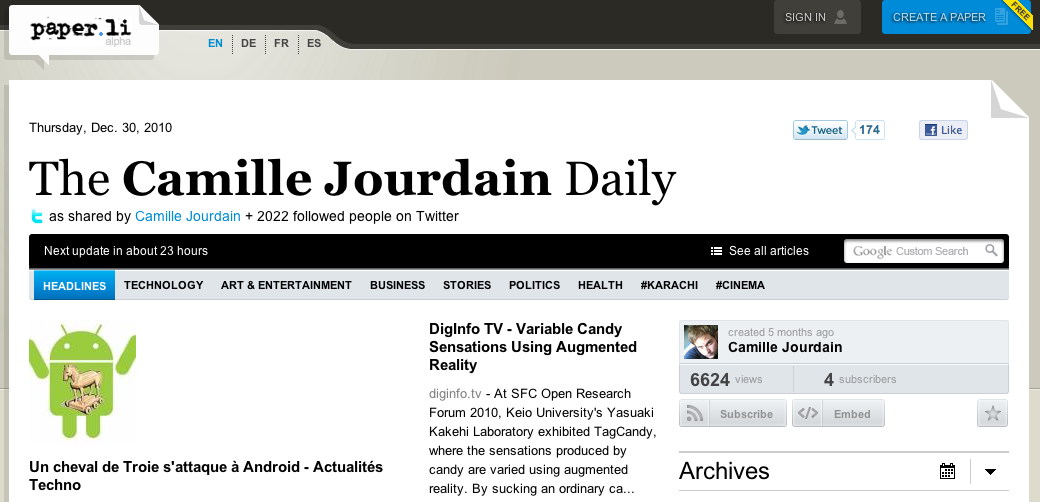This screenshot has height=502, width=1040.
Task: Click the user silhouette icon in Sign In
Action: [x=840, y=17]
